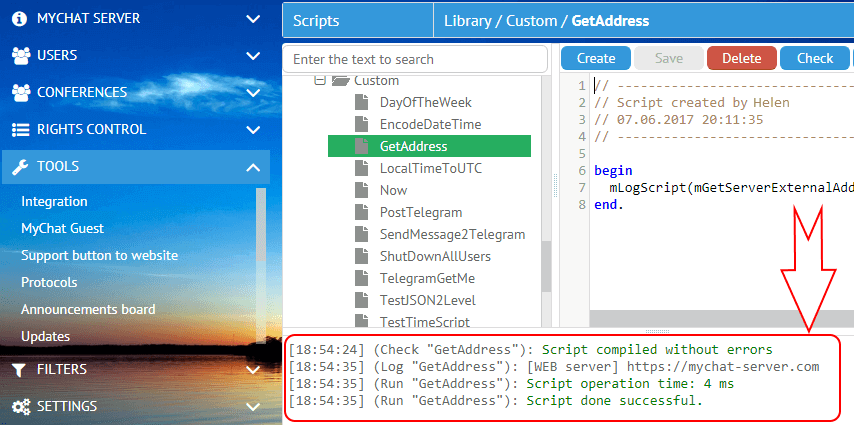
Task: Click the Settings gears icon
Action: point(20,407)
